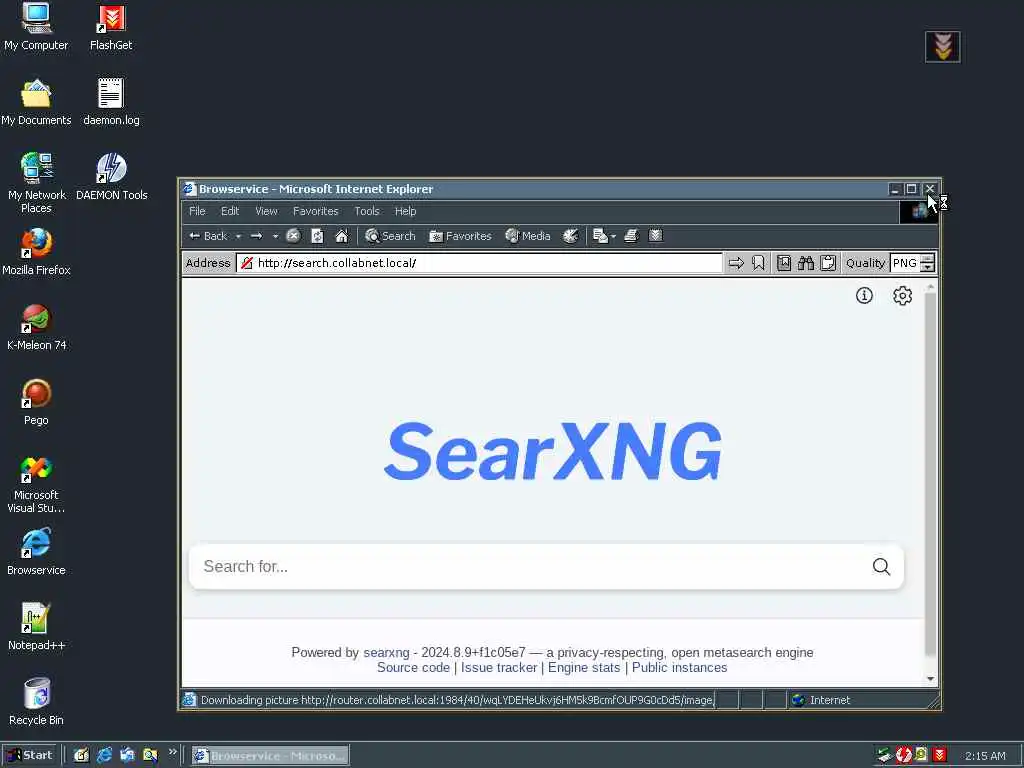Click the FlashGet floating drop zone icon

click(x=942, y=46)
